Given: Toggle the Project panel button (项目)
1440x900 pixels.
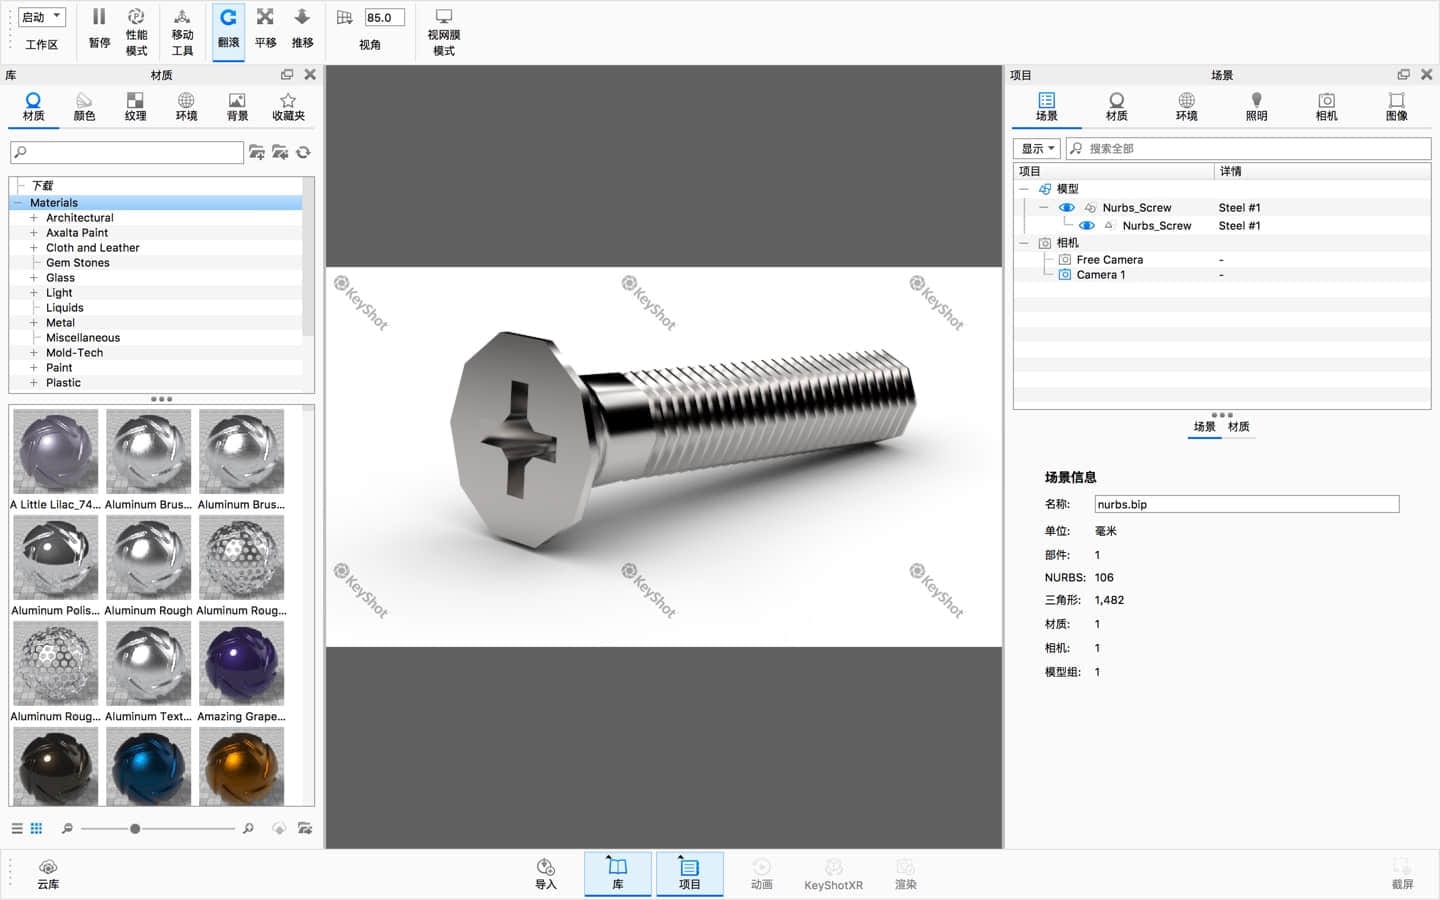Looking at the screenshot, I should (x=690, y=874).
